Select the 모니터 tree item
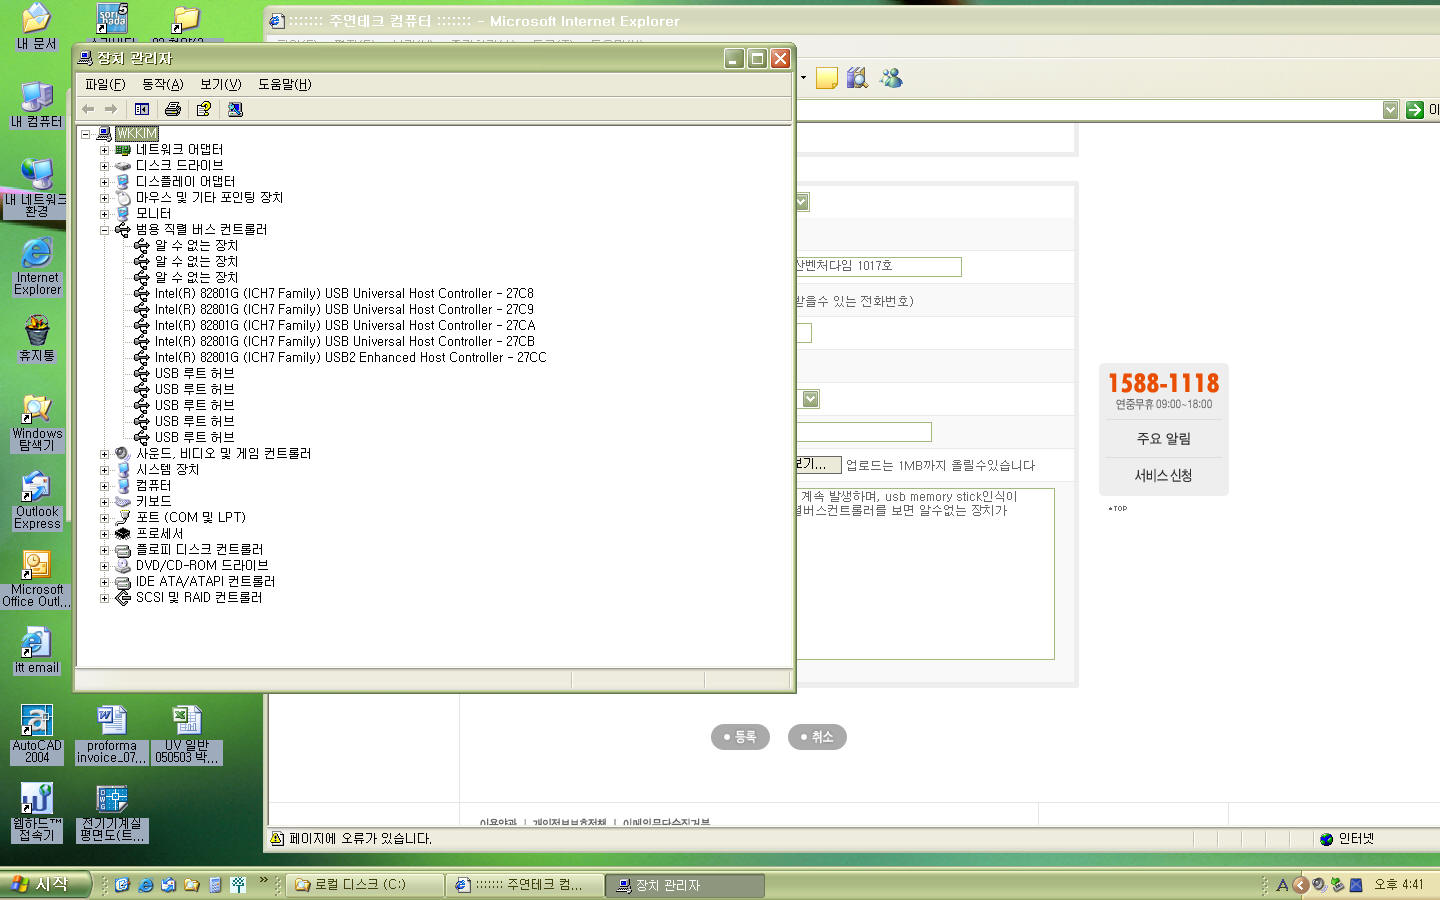Viewport: 1440px width, 900px height. tap(153, 213)
